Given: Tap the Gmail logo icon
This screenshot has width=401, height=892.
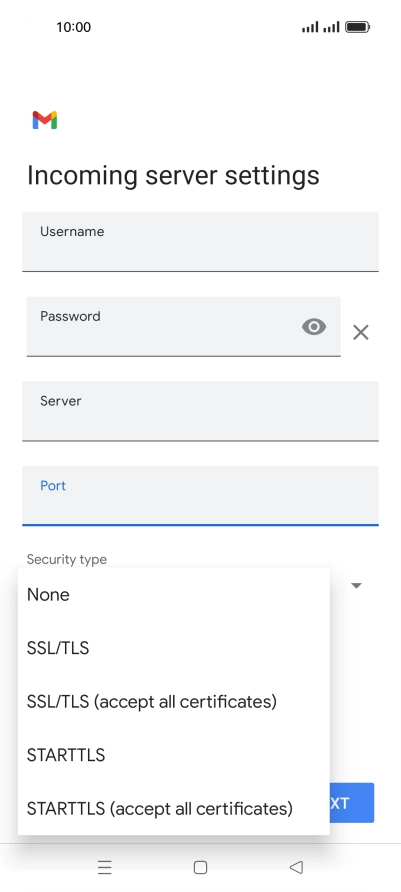Looking at the screenshot, I should [45, 120].
